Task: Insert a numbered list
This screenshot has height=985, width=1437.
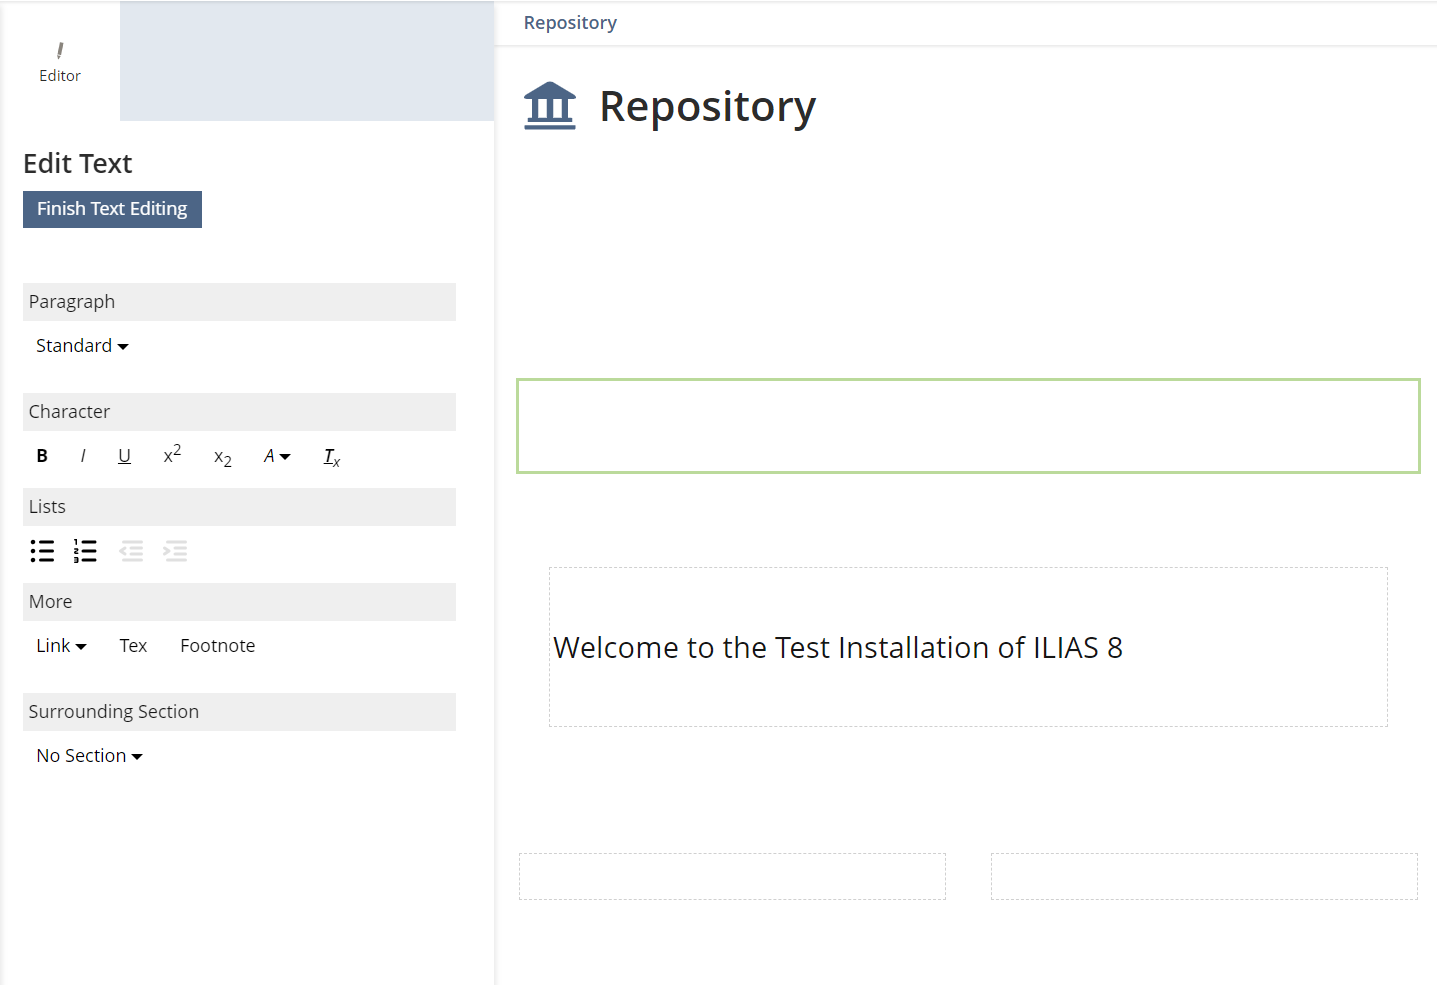Action: click(x=85, y=551)
